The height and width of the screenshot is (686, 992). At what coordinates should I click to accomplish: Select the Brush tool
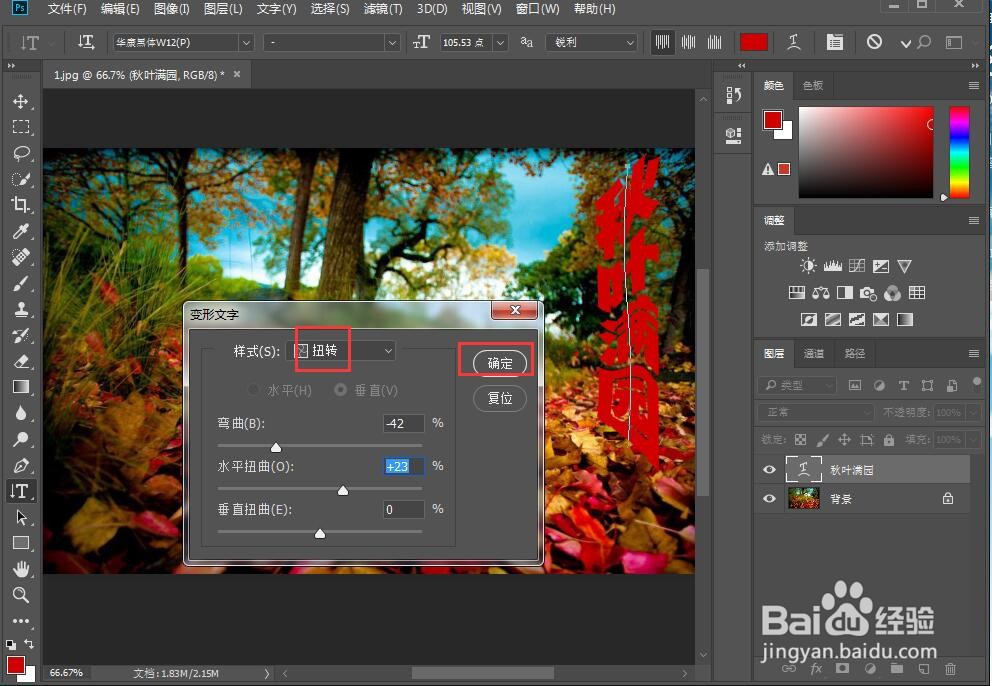[x=21, y=283]
